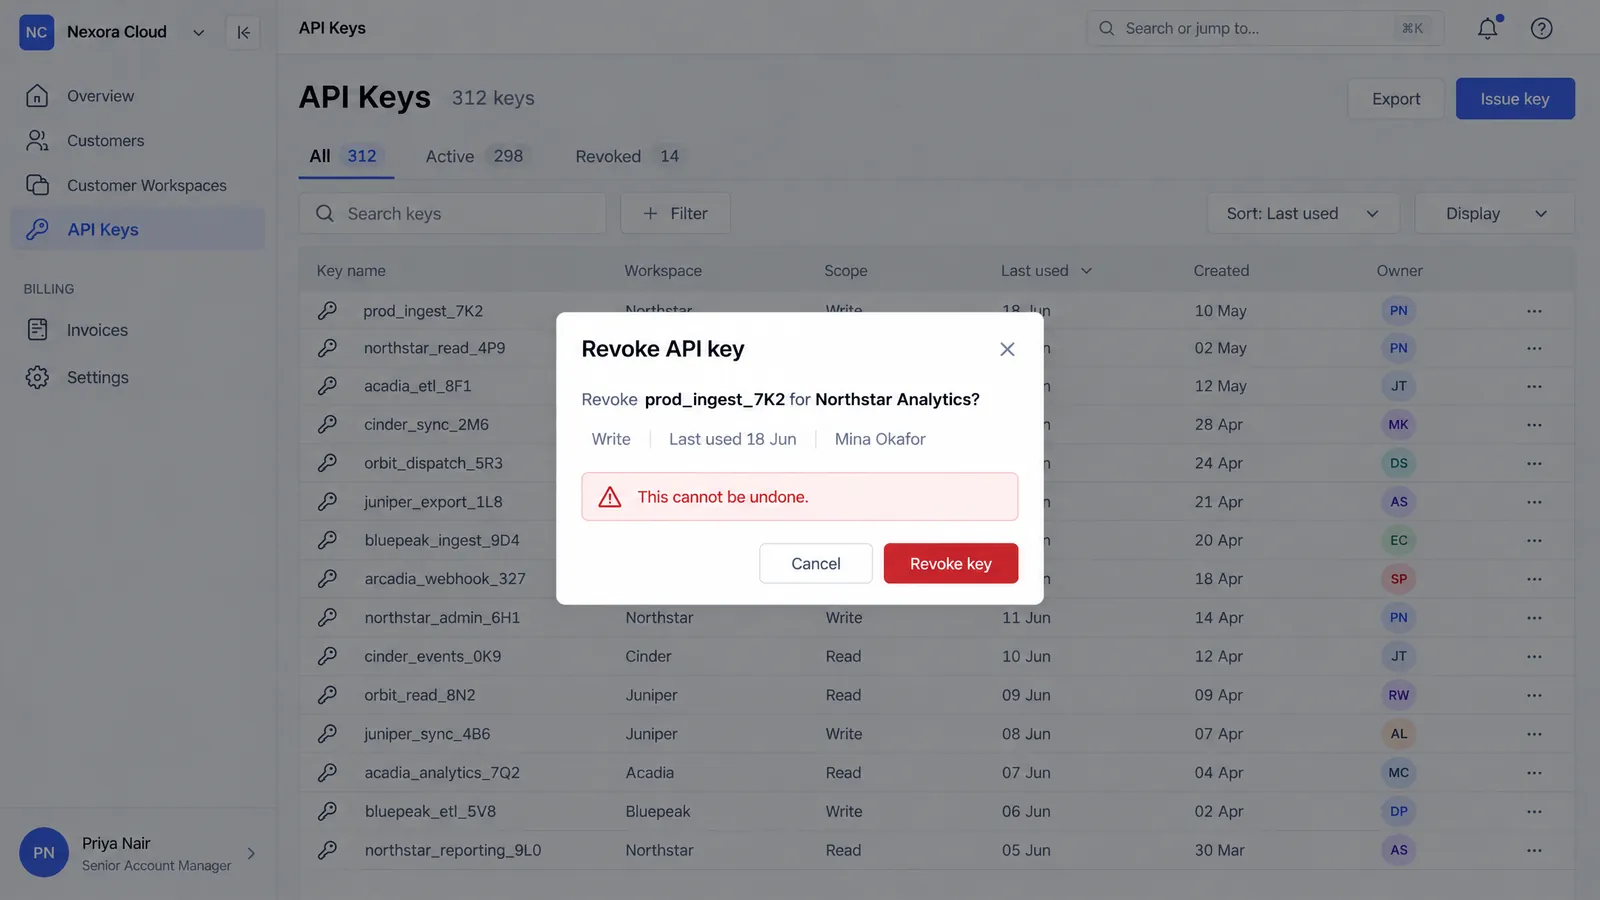
Task: Open Overview in the sidebar
Action: (138, 96)
